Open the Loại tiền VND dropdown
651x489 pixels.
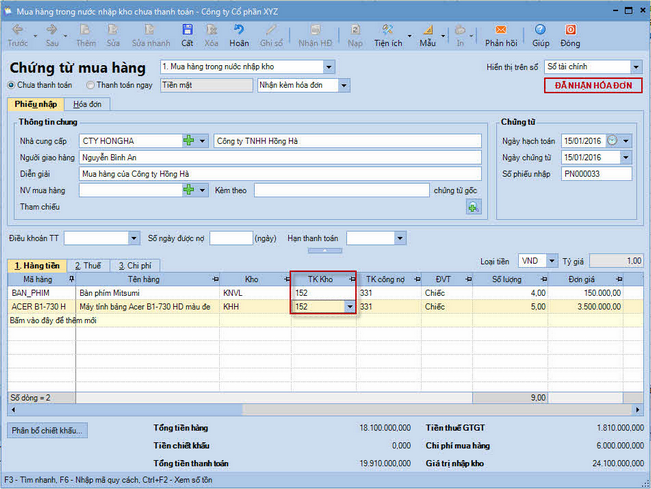[551, 261]
